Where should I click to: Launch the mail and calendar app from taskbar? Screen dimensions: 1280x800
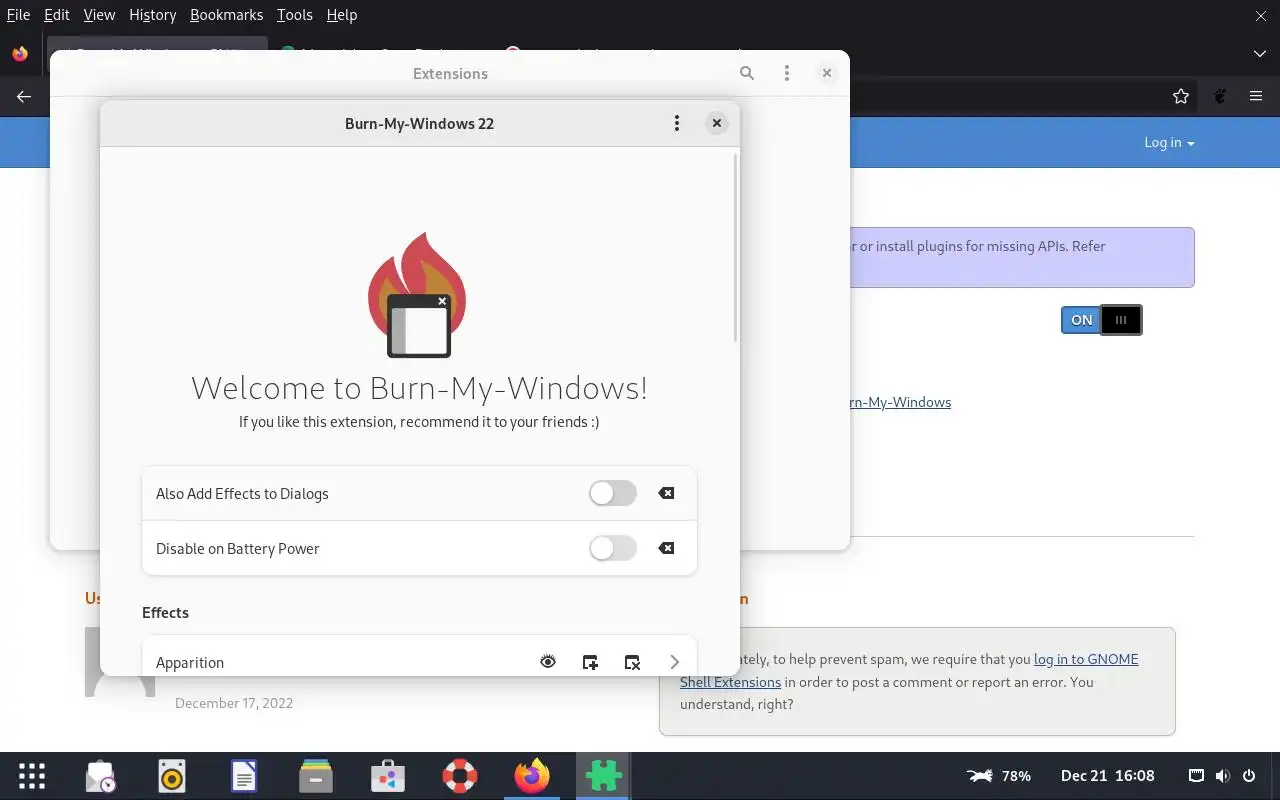click(101, 776)
